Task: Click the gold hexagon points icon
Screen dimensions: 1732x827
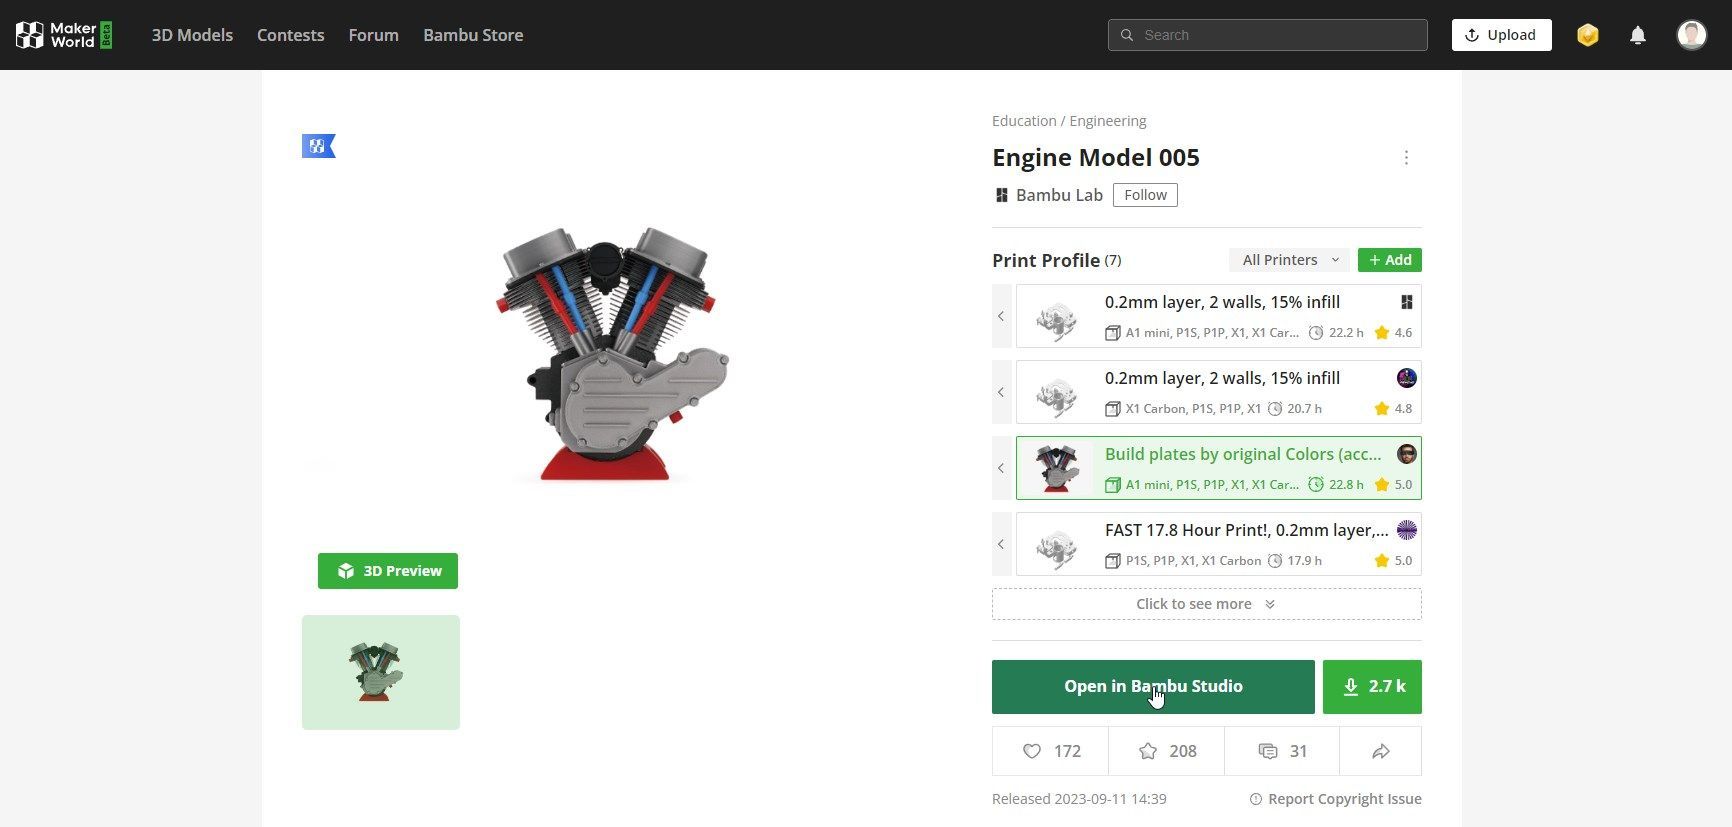Action: click(x=1587, y=35)
